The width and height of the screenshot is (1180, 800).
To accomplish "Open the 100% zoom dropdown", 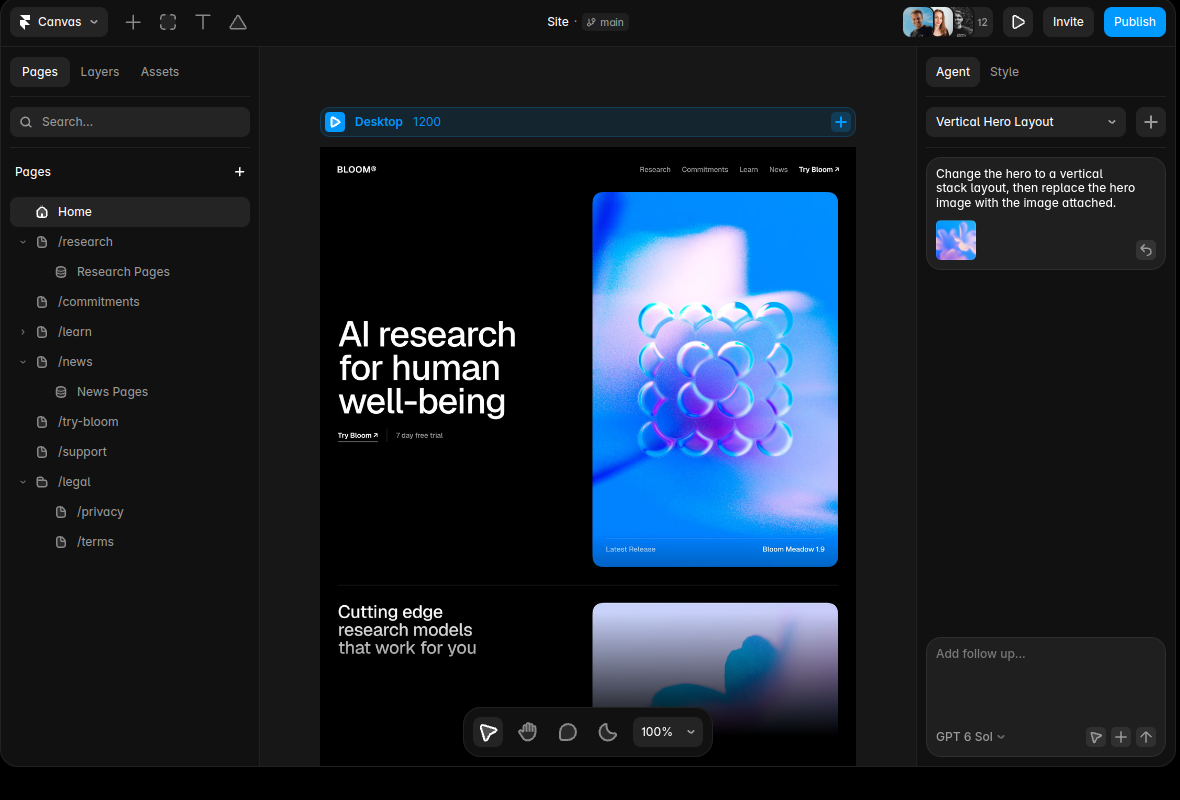I will [668, 732].
